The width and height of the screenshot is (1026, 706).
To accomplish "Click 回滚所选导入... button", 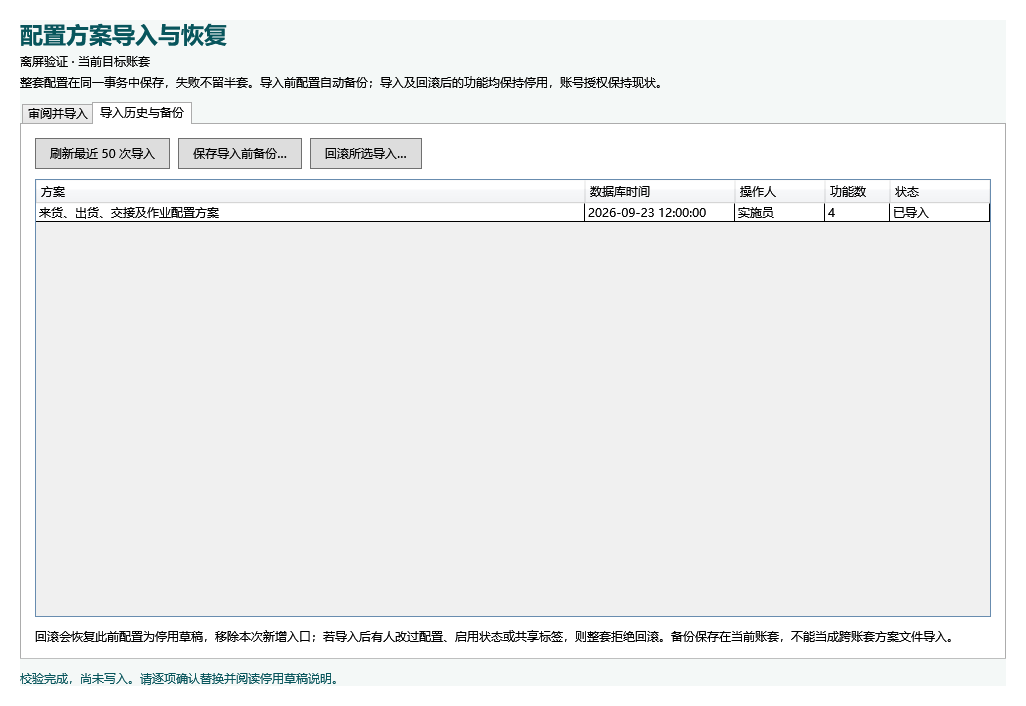I will click(366, 154).
